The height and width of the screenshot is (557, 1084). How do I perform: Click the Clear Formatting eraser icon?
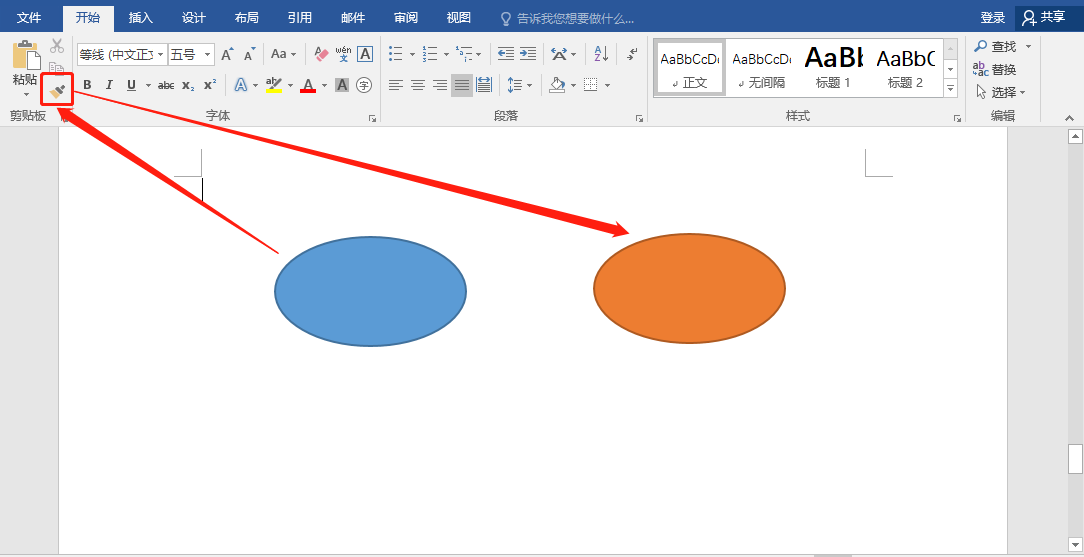321,54
